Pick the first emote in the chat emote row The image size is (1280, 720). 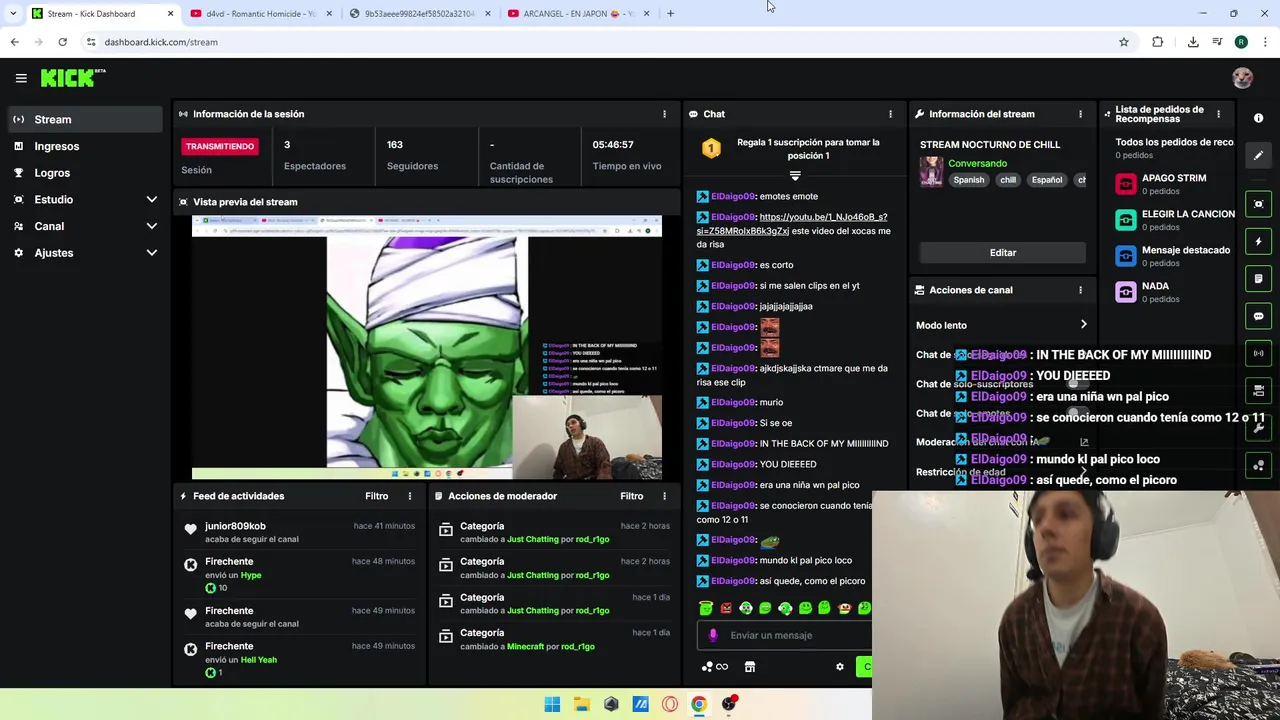[x=706, y=608]
